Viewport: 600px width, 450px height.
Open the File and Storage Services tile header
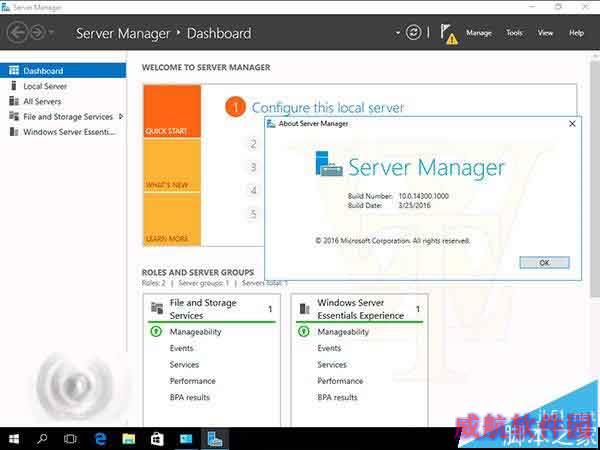tap(212, 309)
